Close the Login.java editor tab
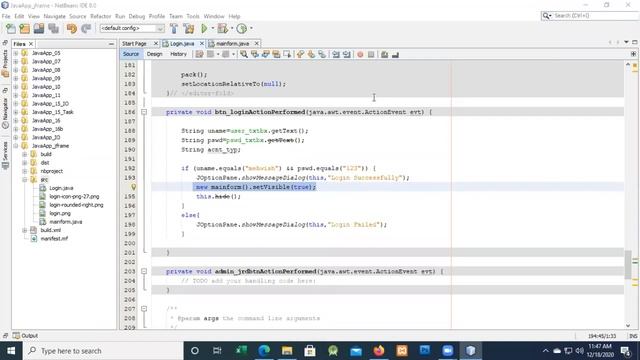The width and height of the screenshot is (640, 360). click(x=202, y=43)
